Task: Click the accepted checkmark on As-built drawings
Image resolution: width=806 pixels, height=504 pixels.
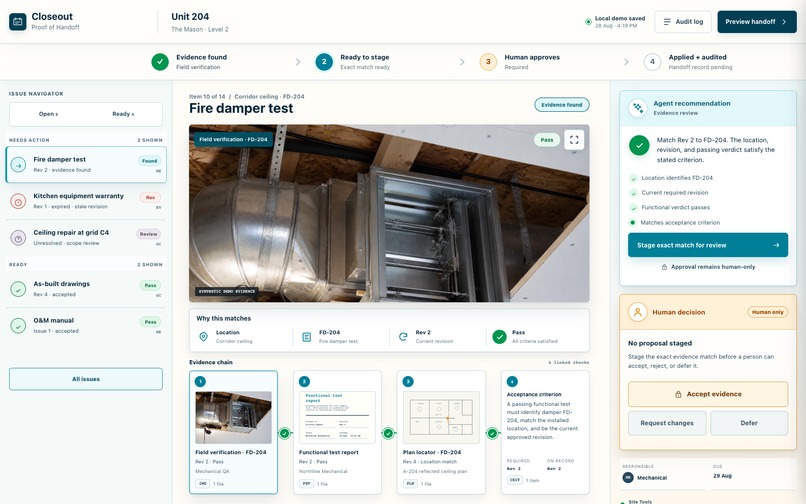Action: 19,289
